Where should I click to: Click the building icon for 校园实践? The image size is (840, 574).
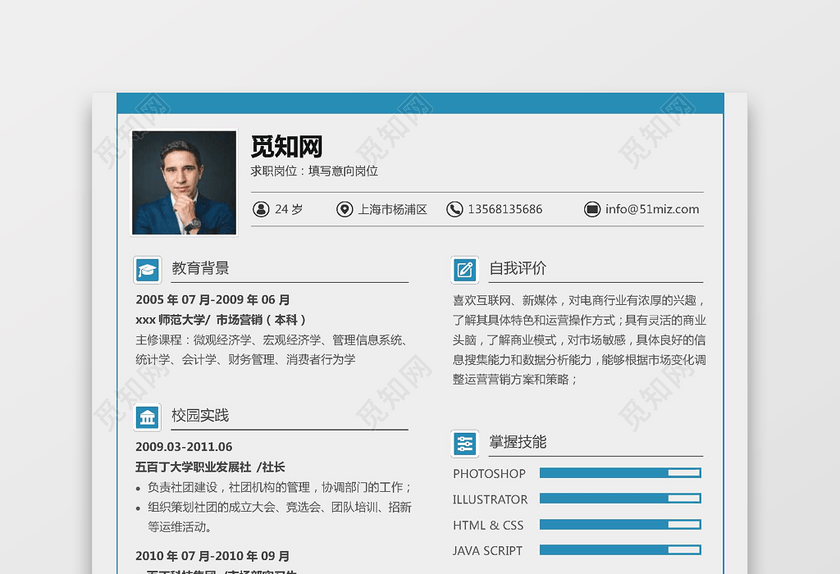click(x=147, y=417)
